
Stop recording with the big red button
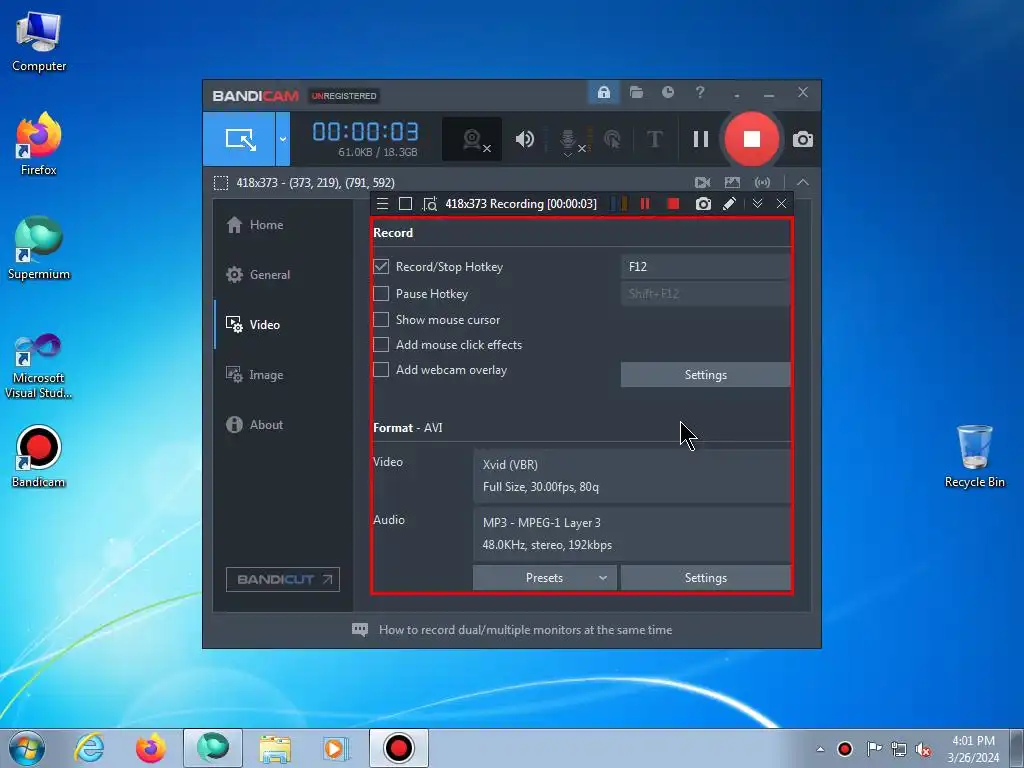752,139
